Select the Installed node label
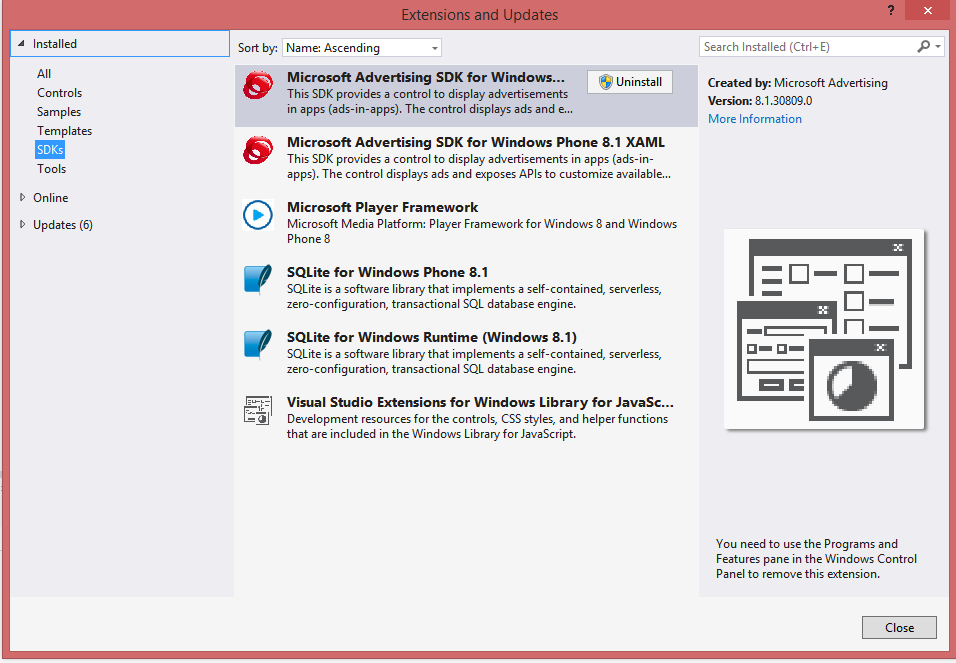This screenshot has width=956, height=663. pyautogui.click(x=55, y=44)
